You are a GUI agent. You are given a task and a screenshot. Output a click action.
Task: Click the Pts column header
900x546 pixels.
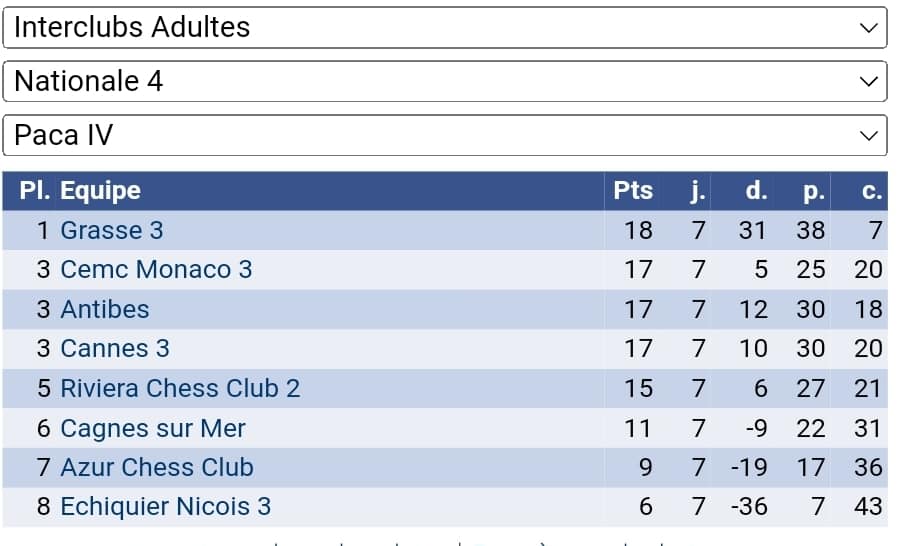pos(633,190)
